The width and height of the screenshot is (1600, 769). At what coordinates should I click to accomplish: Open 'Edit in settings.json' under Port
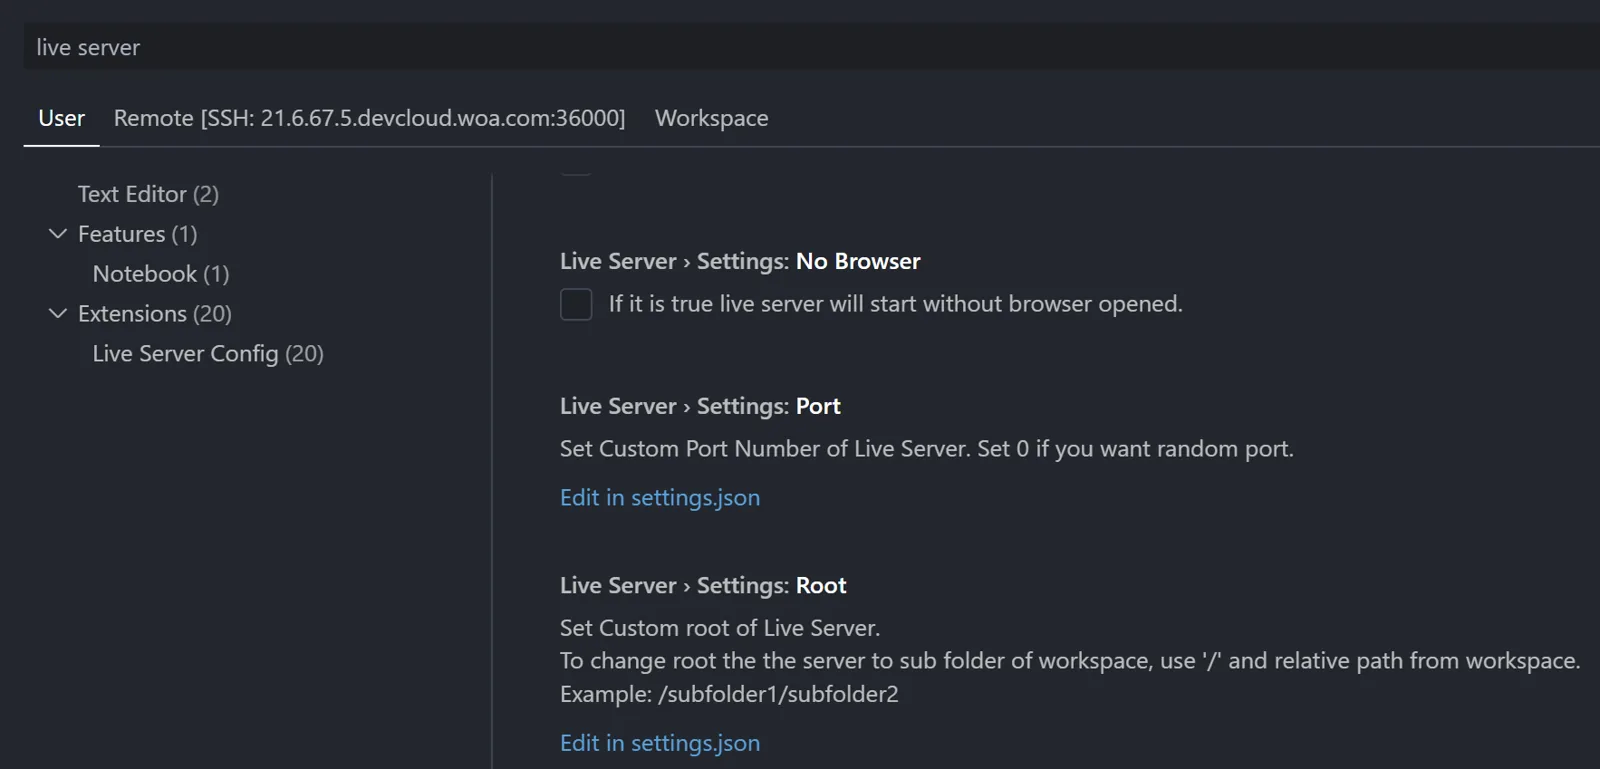[x=659, y=498]
